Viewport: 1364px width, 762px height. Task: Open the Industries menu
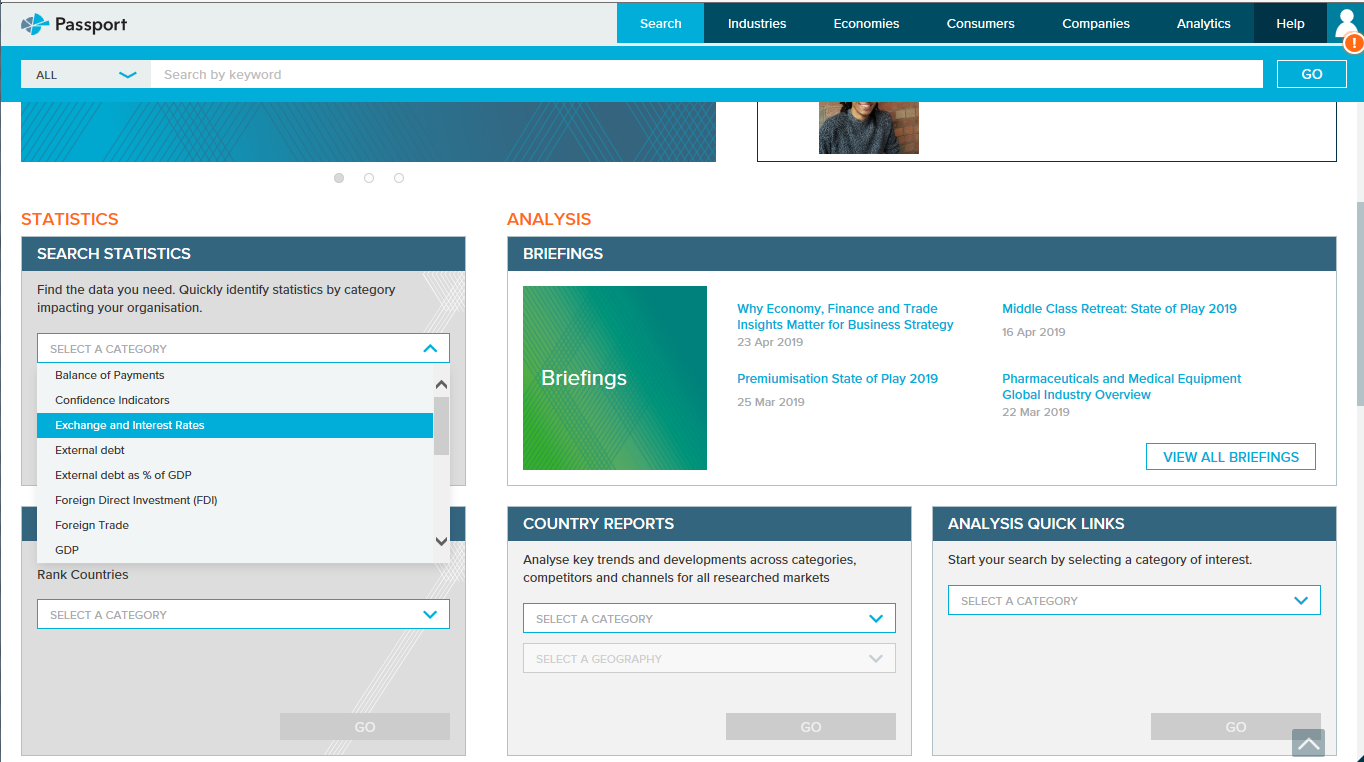tap(757, 24)
